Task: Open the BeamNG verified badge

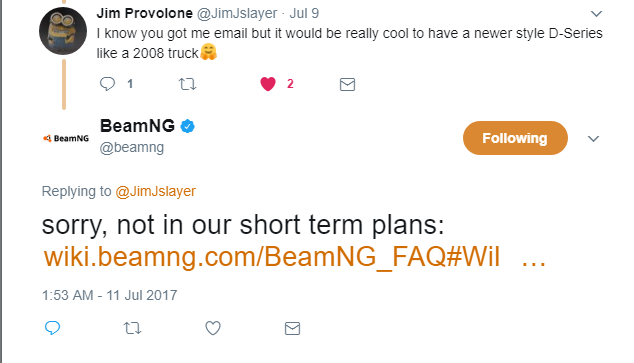Action: (187, 126)
